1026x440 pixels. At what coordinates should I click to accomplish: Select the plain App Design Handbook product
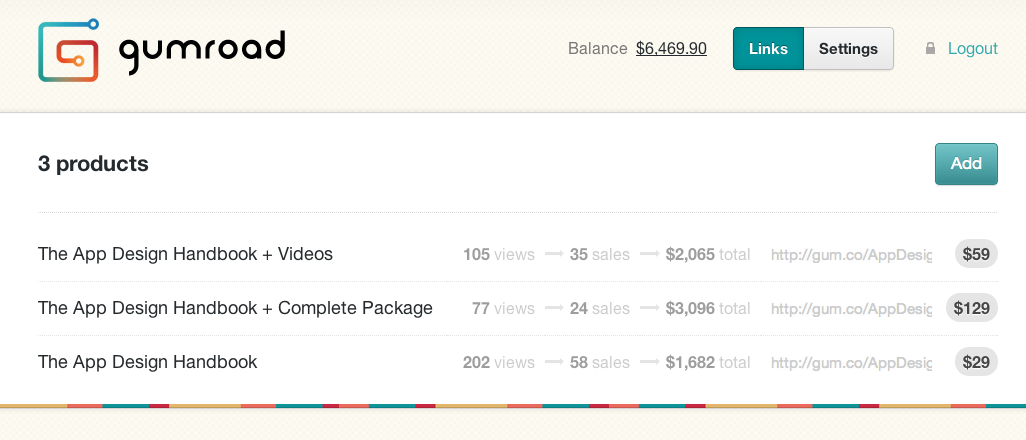coord(147,362)
